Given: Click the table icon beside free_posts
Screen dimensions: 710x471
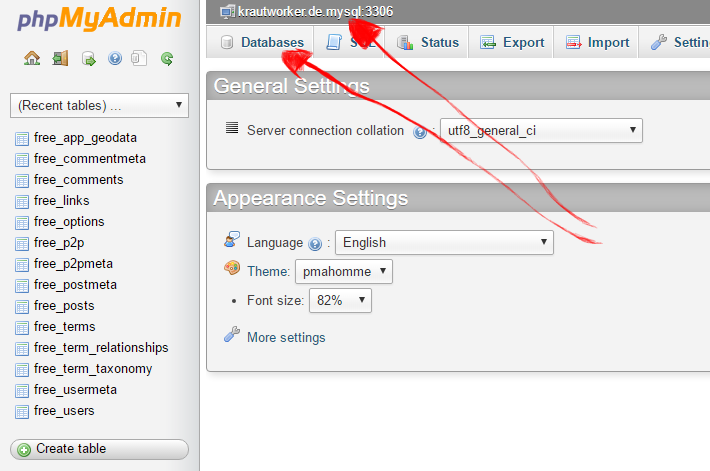Looking at the screenshot, I should coord(22,307).
